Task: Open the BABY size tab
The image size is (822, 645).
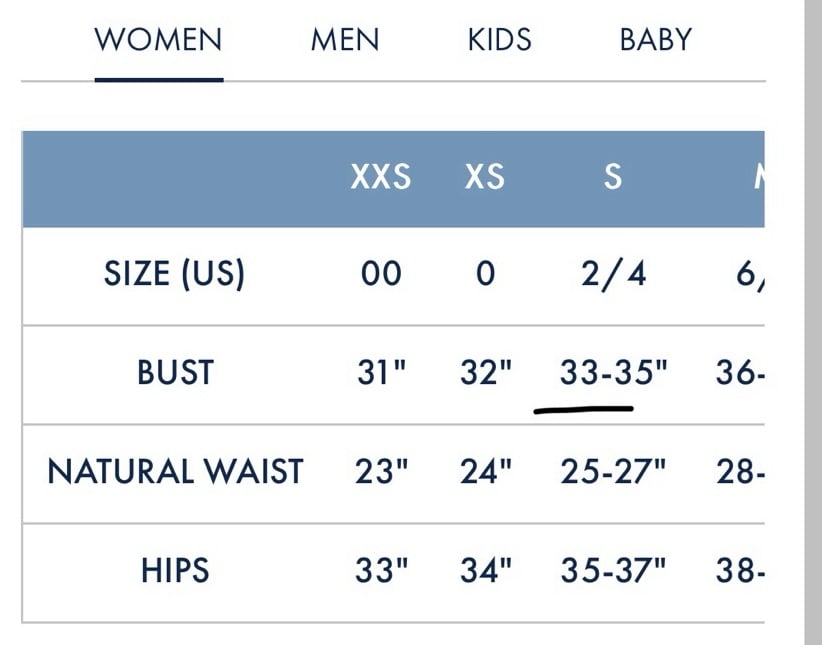Action: coord(656,40)
